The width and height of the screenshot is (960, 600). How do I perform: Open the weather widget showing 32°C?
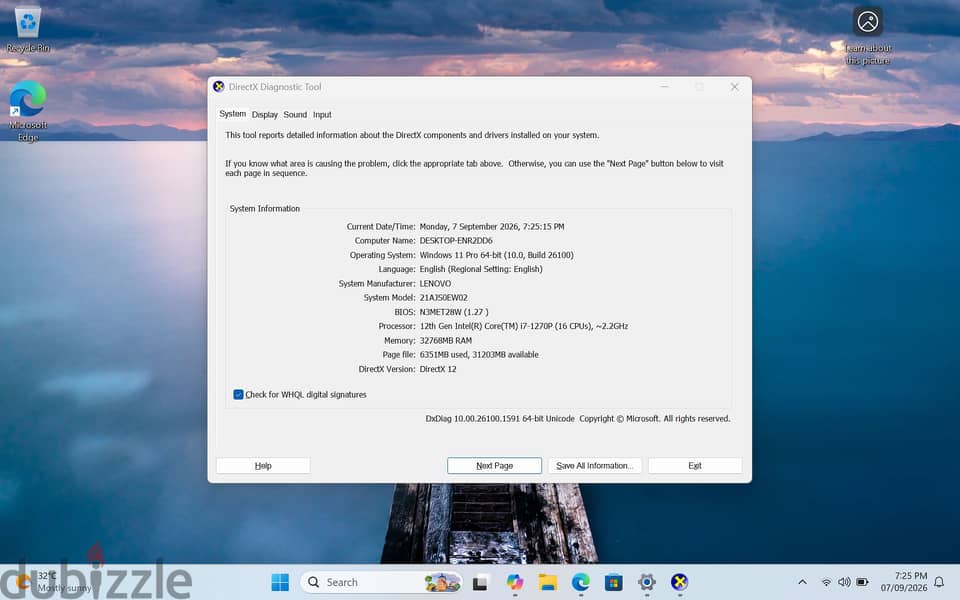tap(55, 582)
